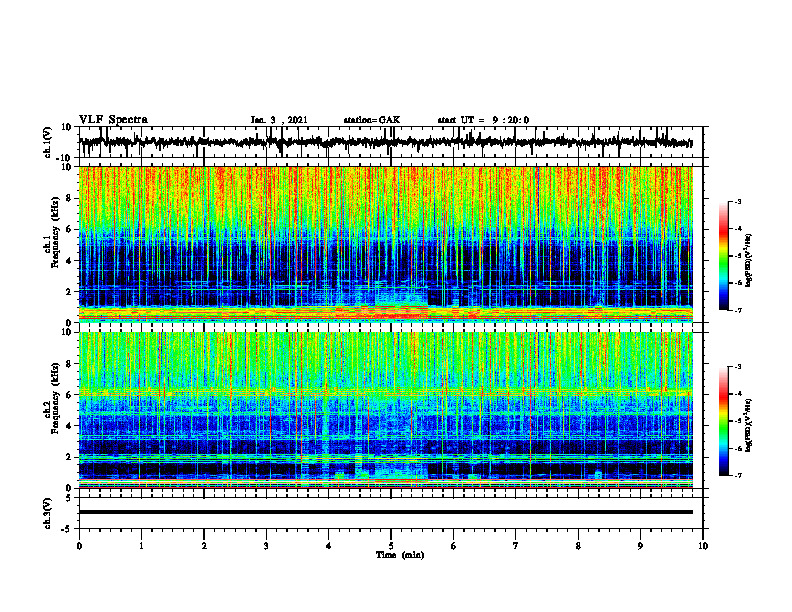Click the ch.1 color bar 'log(PSD)' unit label
The image size is (792, 612).
coord(749,261)
